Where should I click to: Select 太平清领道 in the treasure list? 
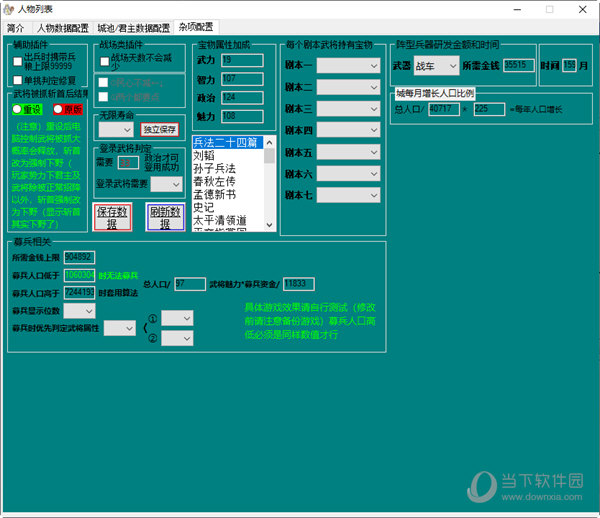(228, 220)
